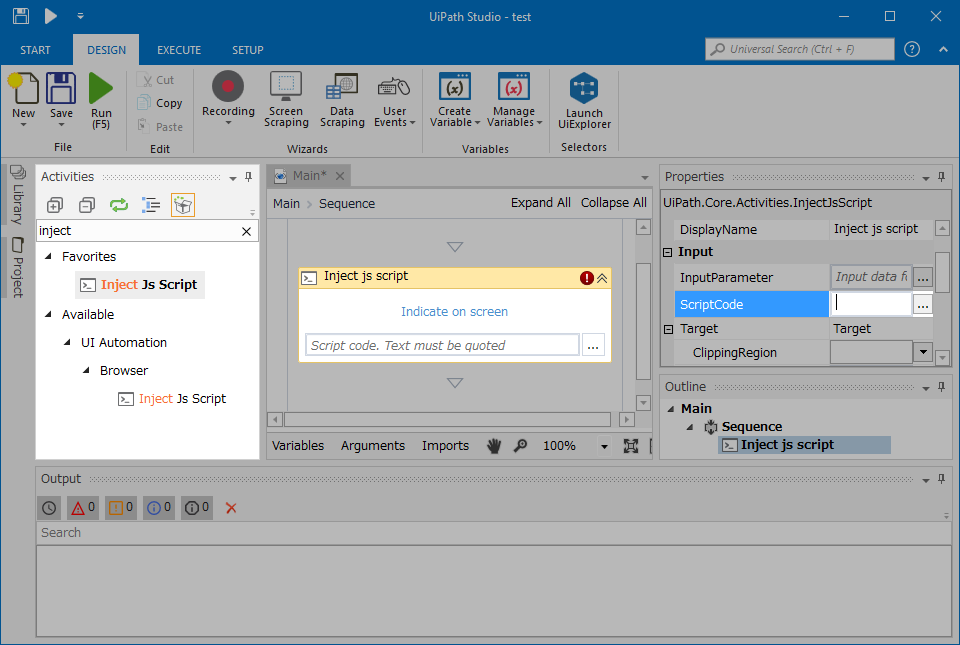Viewport: 960px width, 645px height.
Task: Collapse the Input property group
Action: coord(668,252)
